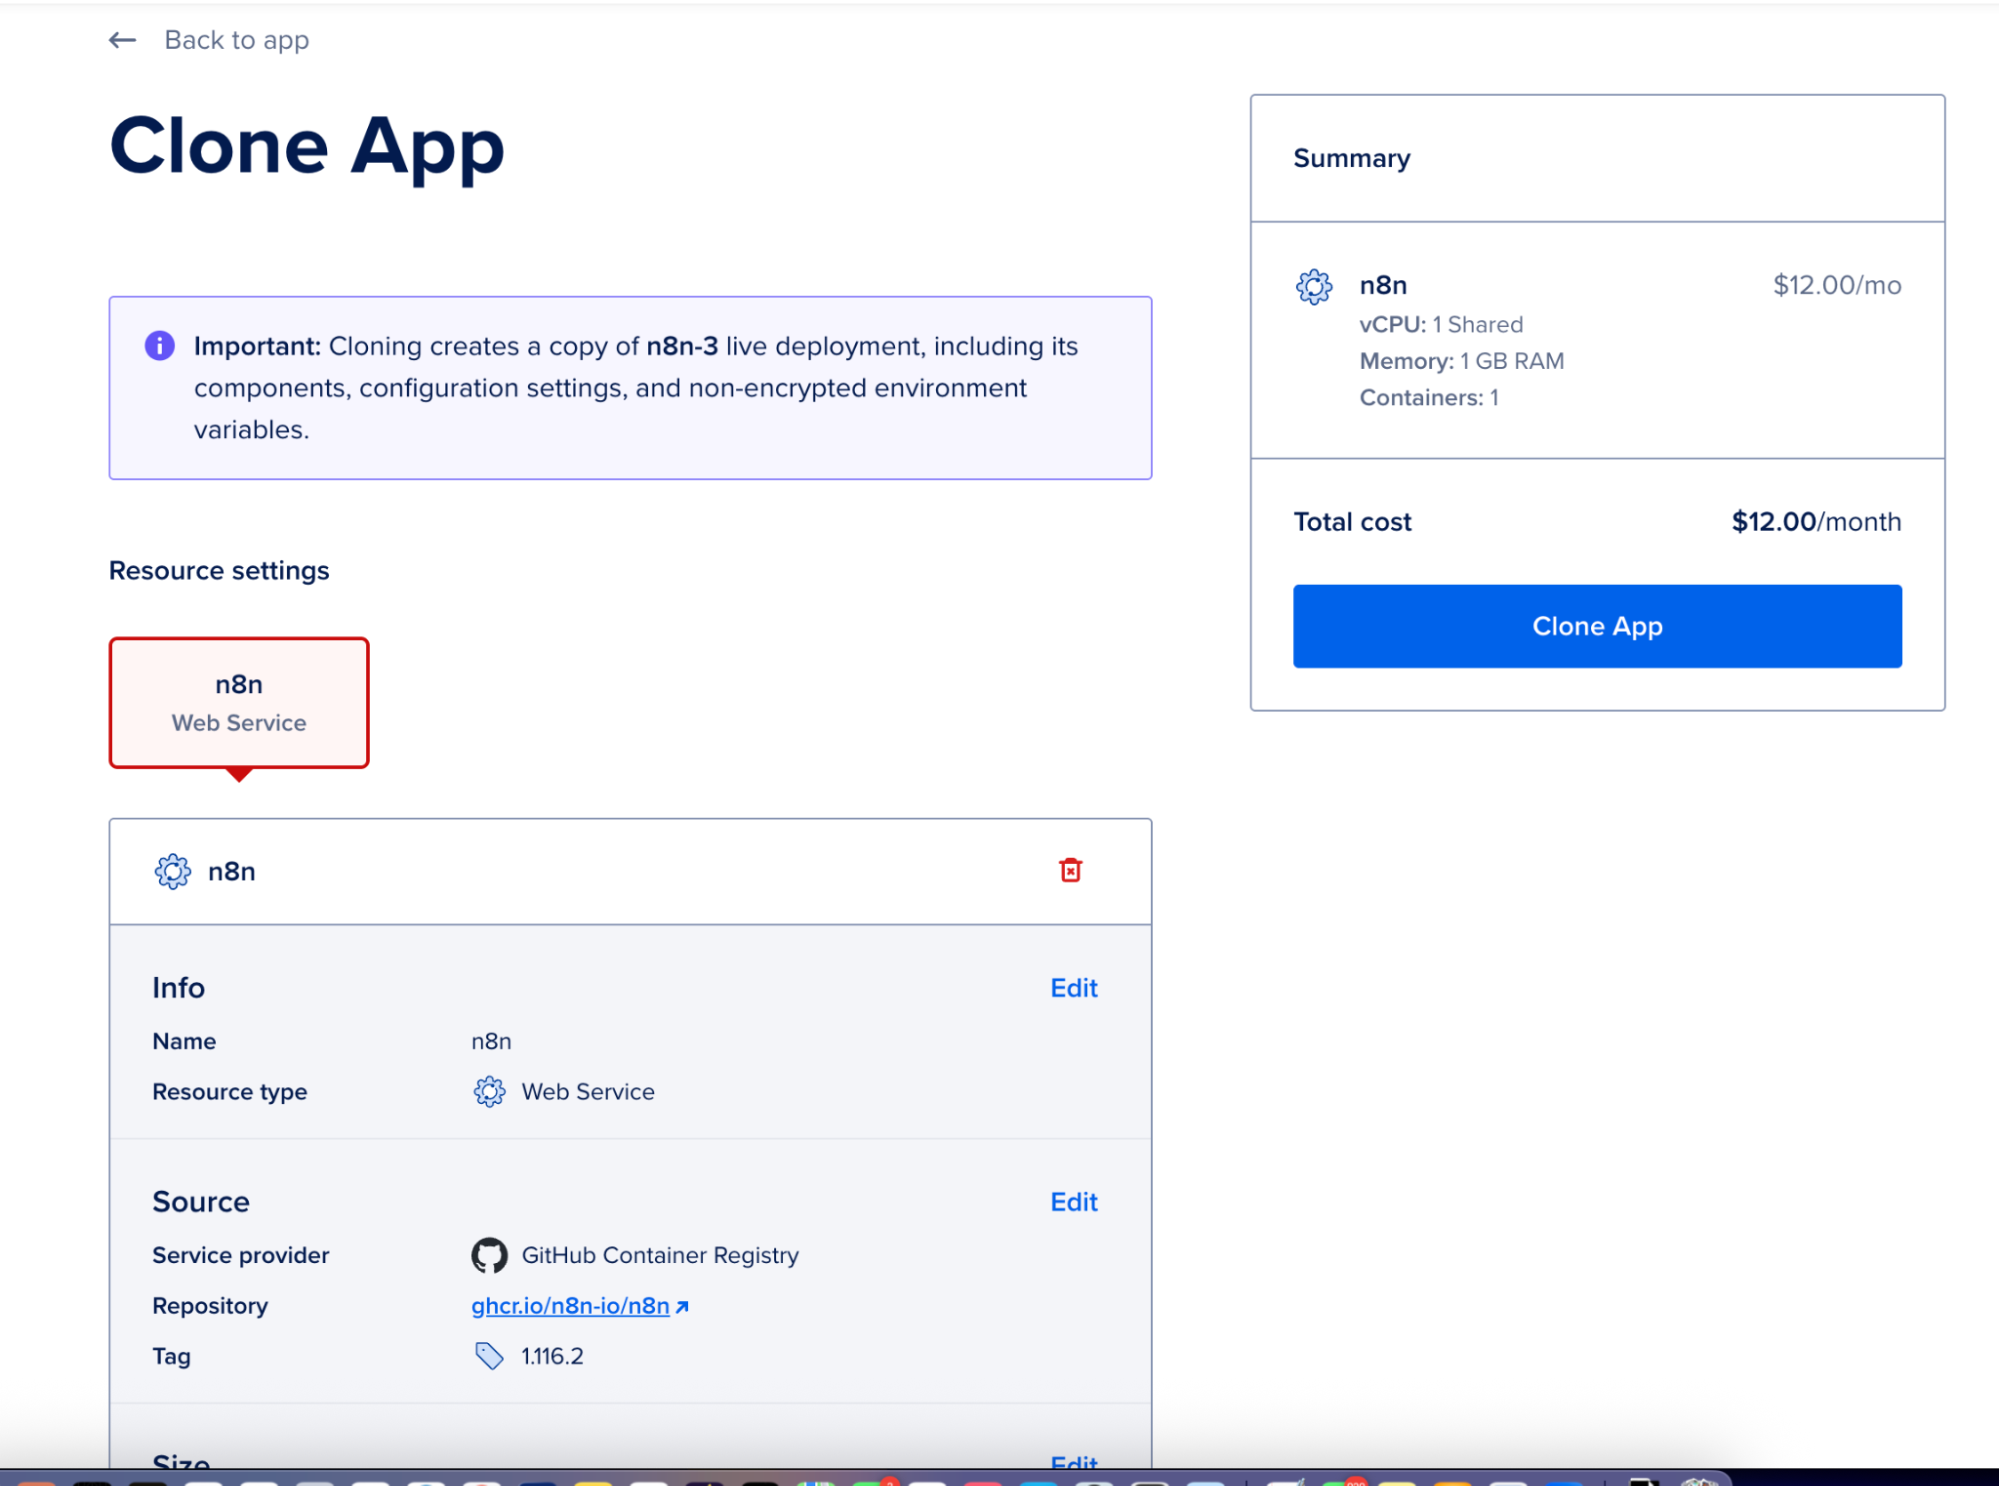Click the Web Service gear icon in Resource type
This screenshot has height=1486, width=1999.
[x=489, y=1092]
